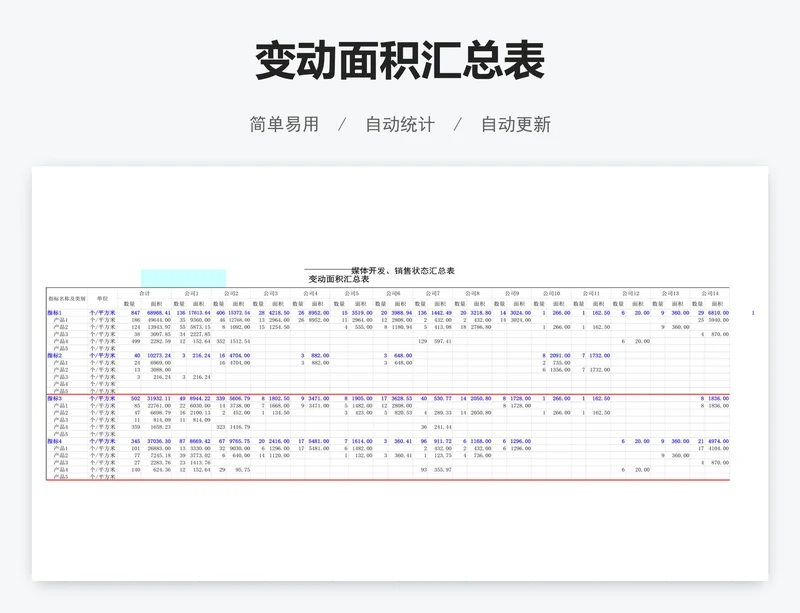
Task: Click the 4704.00 bold cell in 指标2 row
Action: click(240, 356)
